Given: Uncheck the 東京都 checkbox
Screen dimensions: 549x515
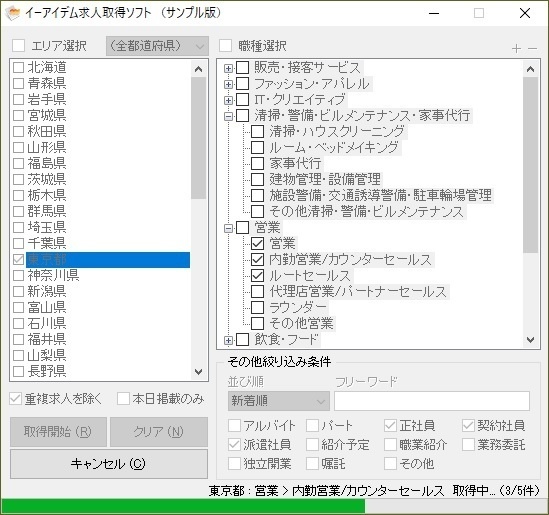Looking at the screenshot, I should pos(18,259).
